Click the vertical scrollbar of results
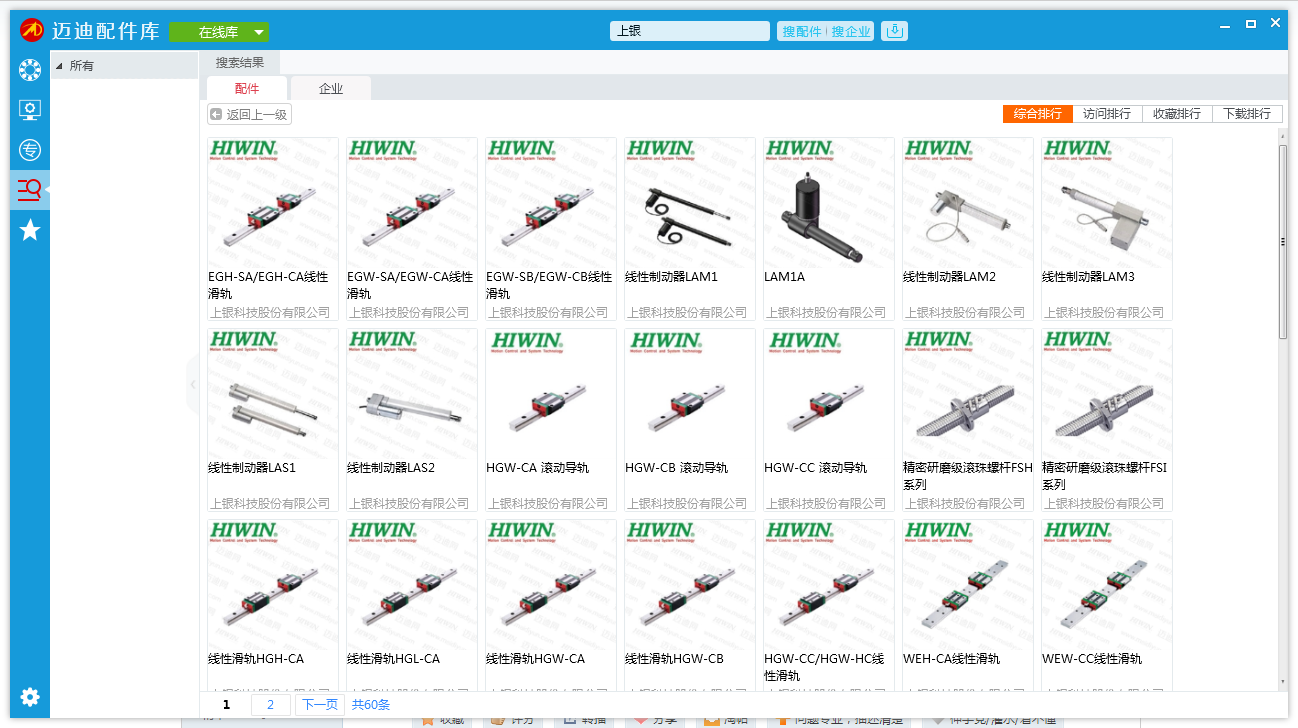This screenshot has height=728, width=1298. (1283, 241)
